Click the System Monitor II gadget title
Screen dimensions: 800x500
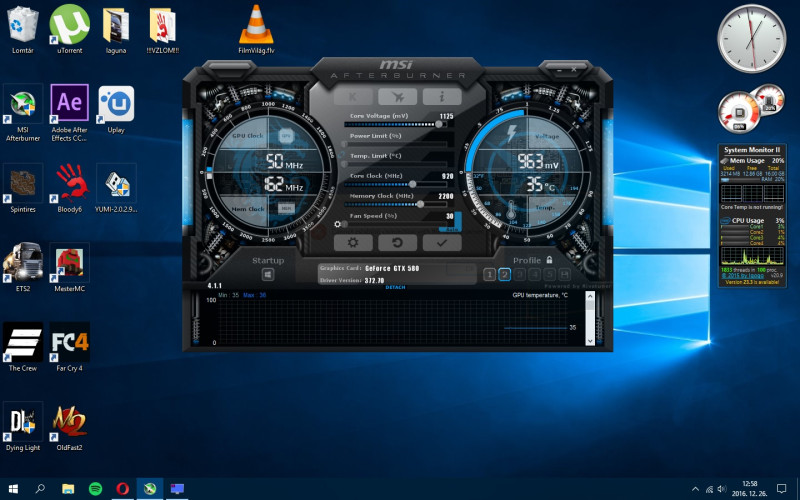coord(752,149)
